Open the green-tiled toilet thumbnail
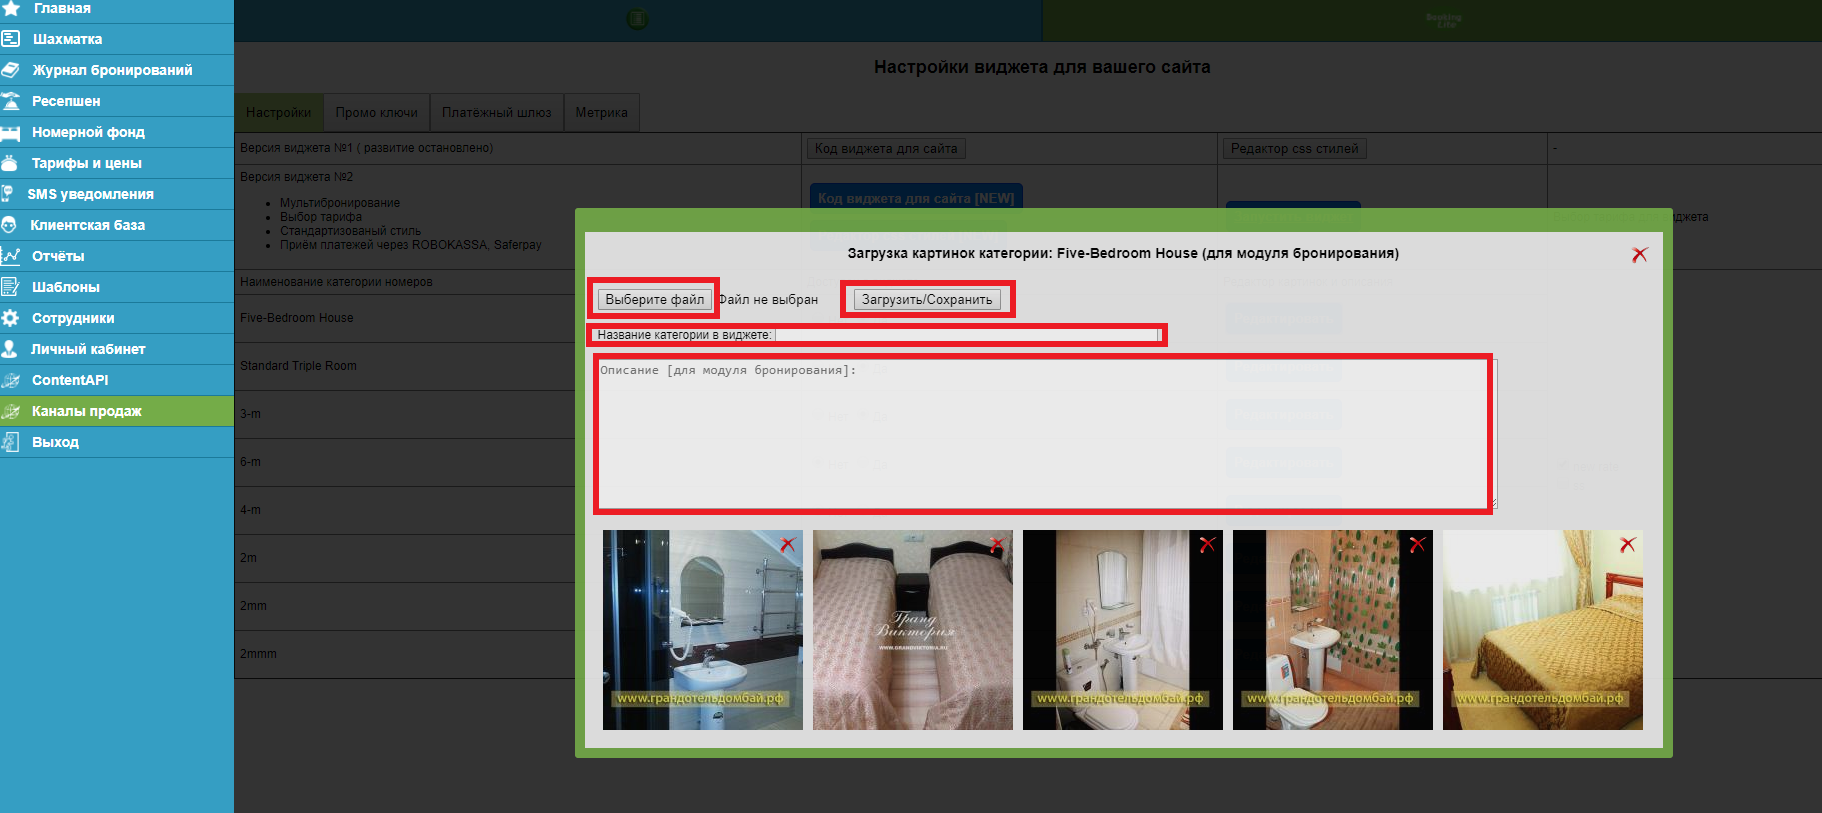 pyautogui.click(x=1333, y=630)
